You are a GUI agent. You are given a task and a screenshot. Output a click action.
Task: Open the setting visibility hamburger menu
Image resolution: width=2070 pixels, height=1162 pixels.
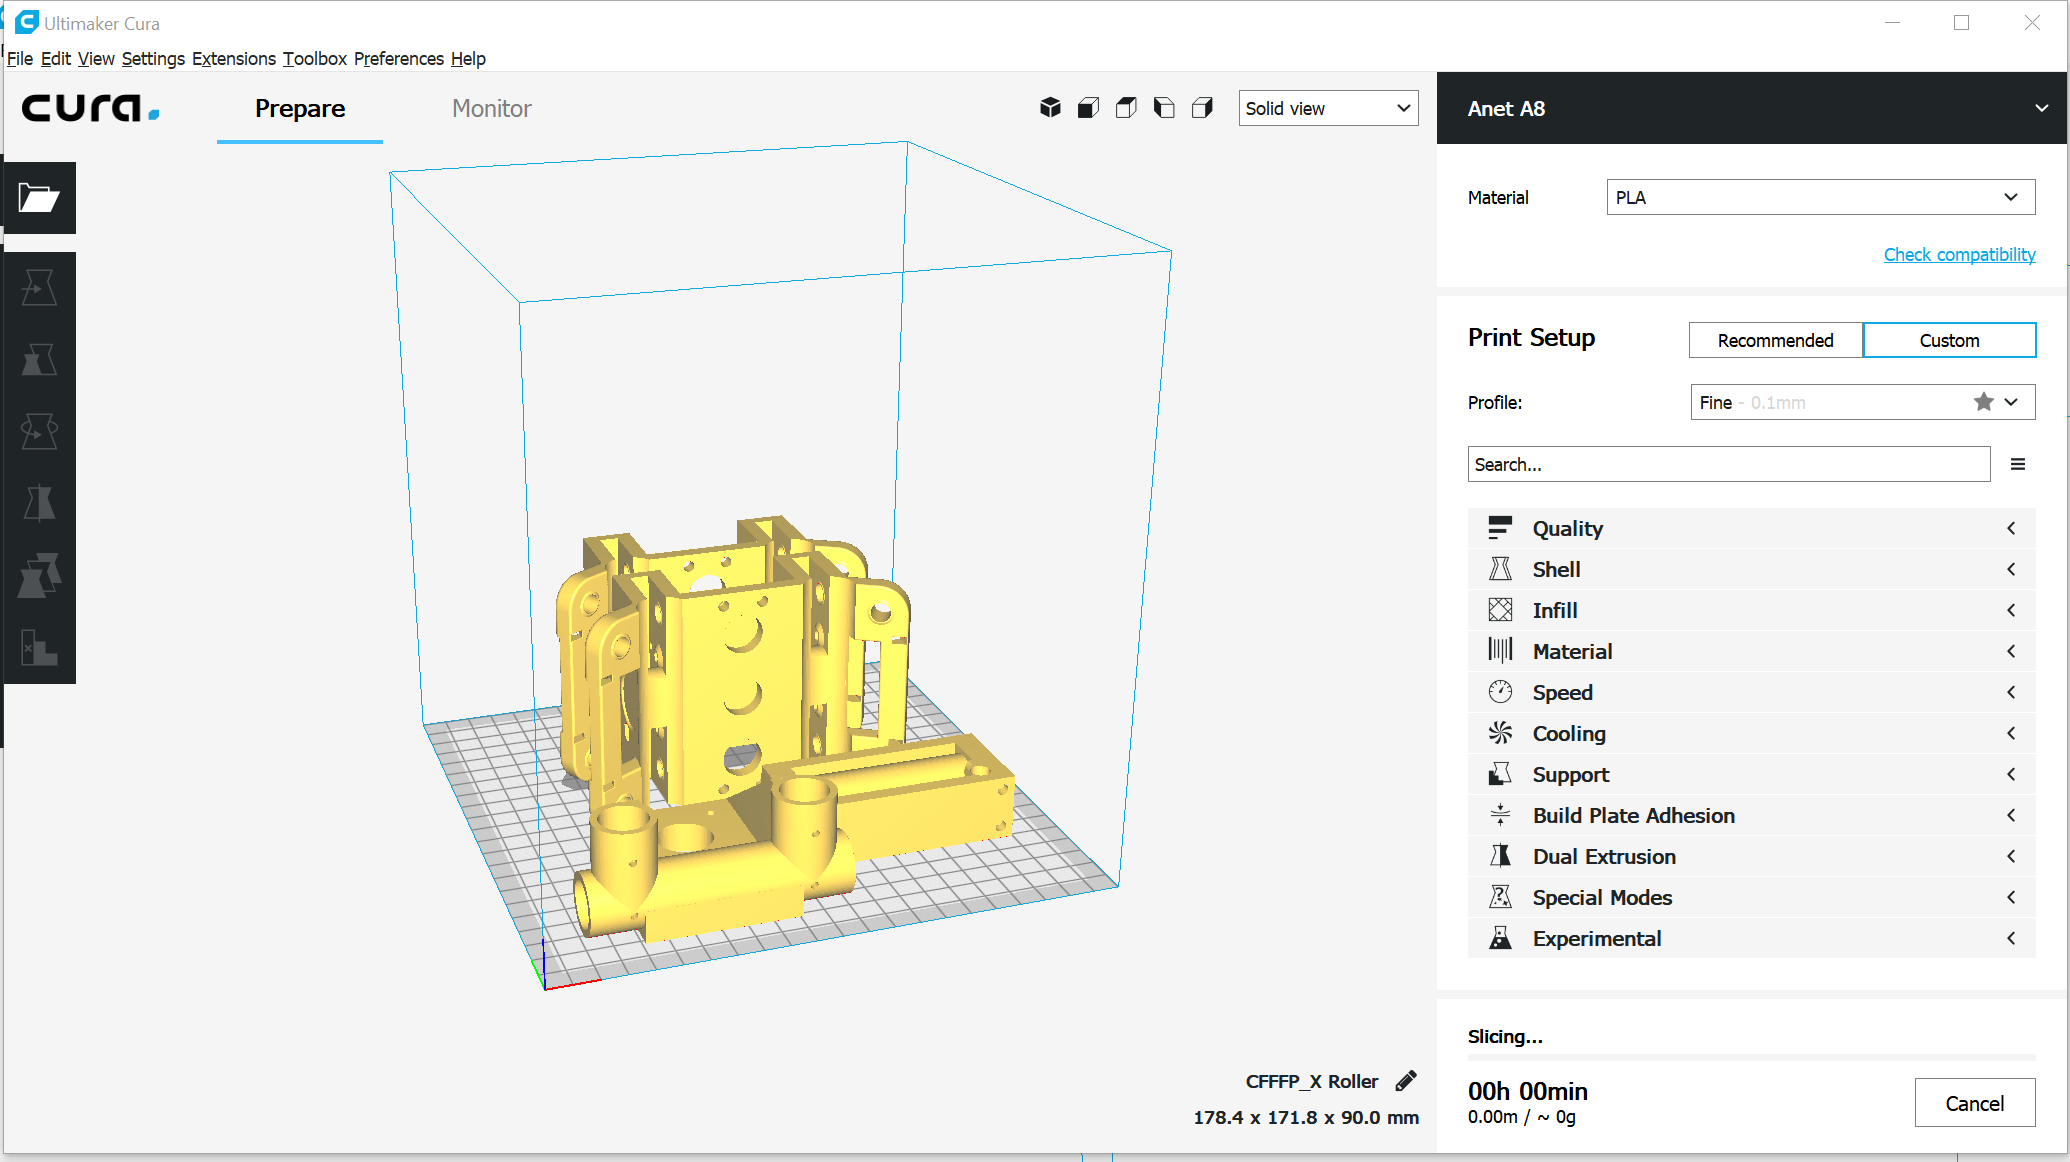point(2018,464)
